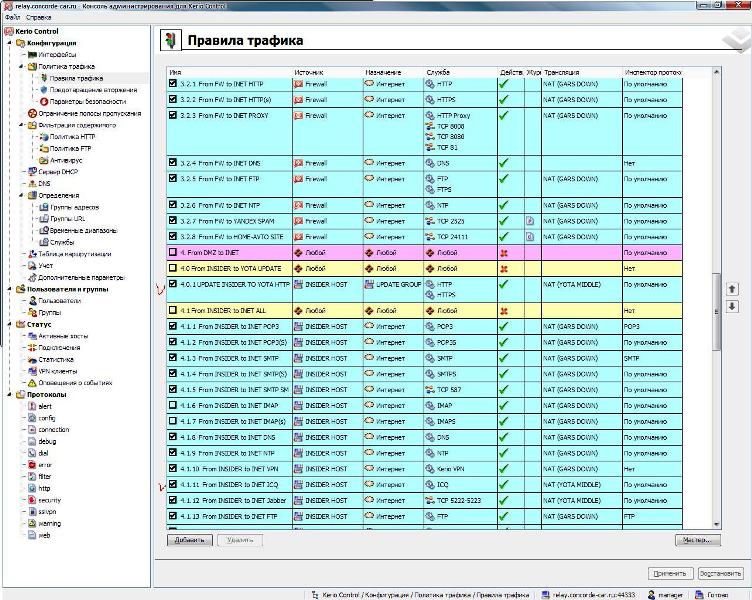Open Временные диапазоны icon
This screenshot has width=752, height=600.
click(x=44, y=231)
